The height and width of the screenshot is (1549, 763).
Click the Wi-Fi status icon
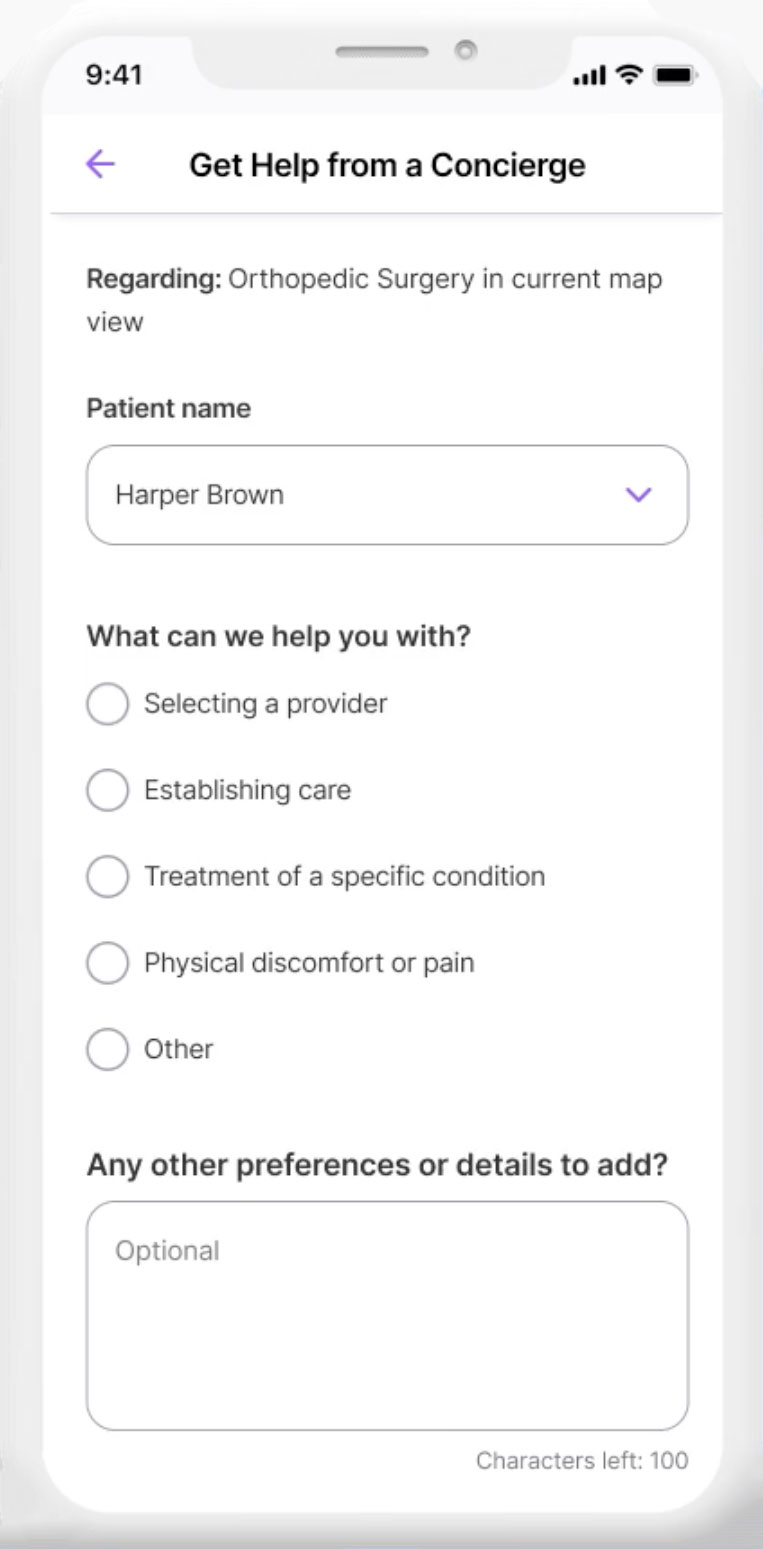click(x=629, y=74)
